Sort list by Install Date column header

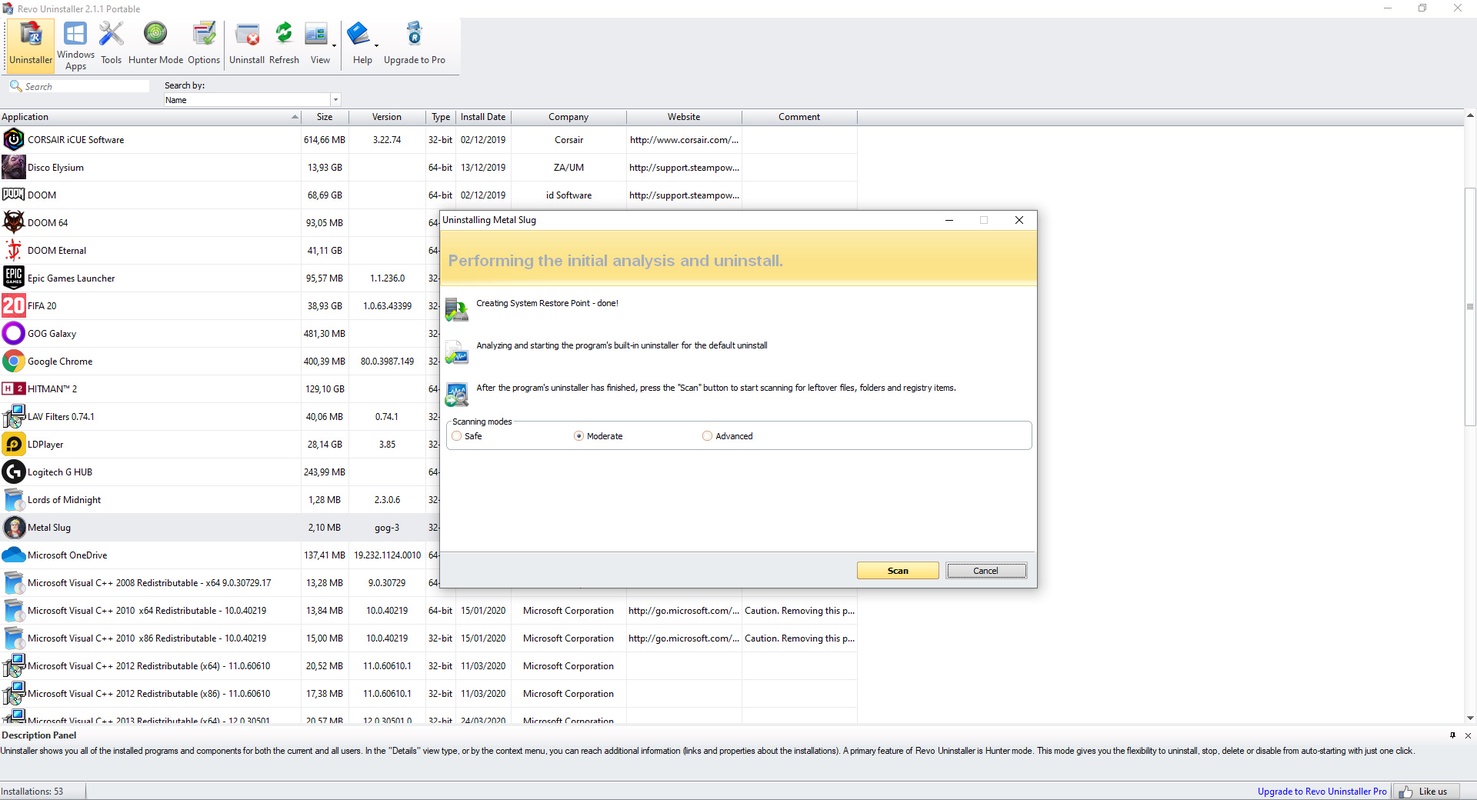[483, 117]
